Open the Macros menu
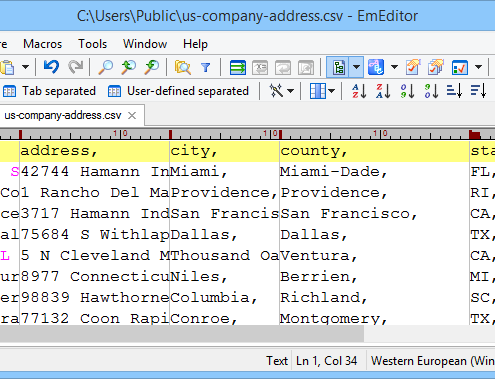The image size is (495, 379). (x=43, y=44)
